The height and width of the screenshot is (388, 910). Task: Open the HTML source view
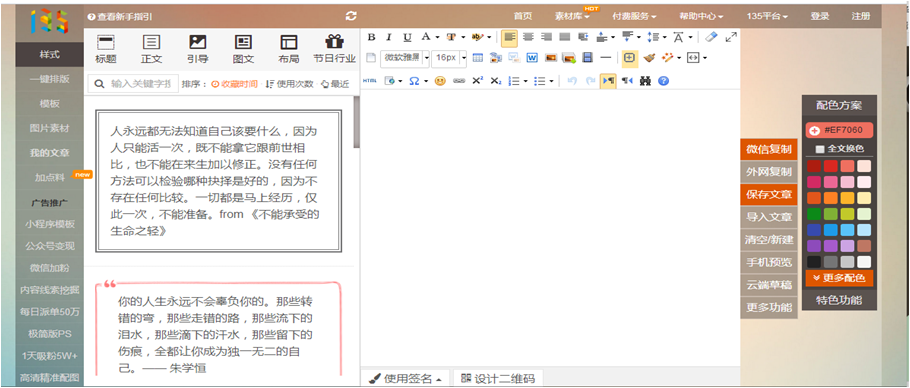click(x=370, y=81)
